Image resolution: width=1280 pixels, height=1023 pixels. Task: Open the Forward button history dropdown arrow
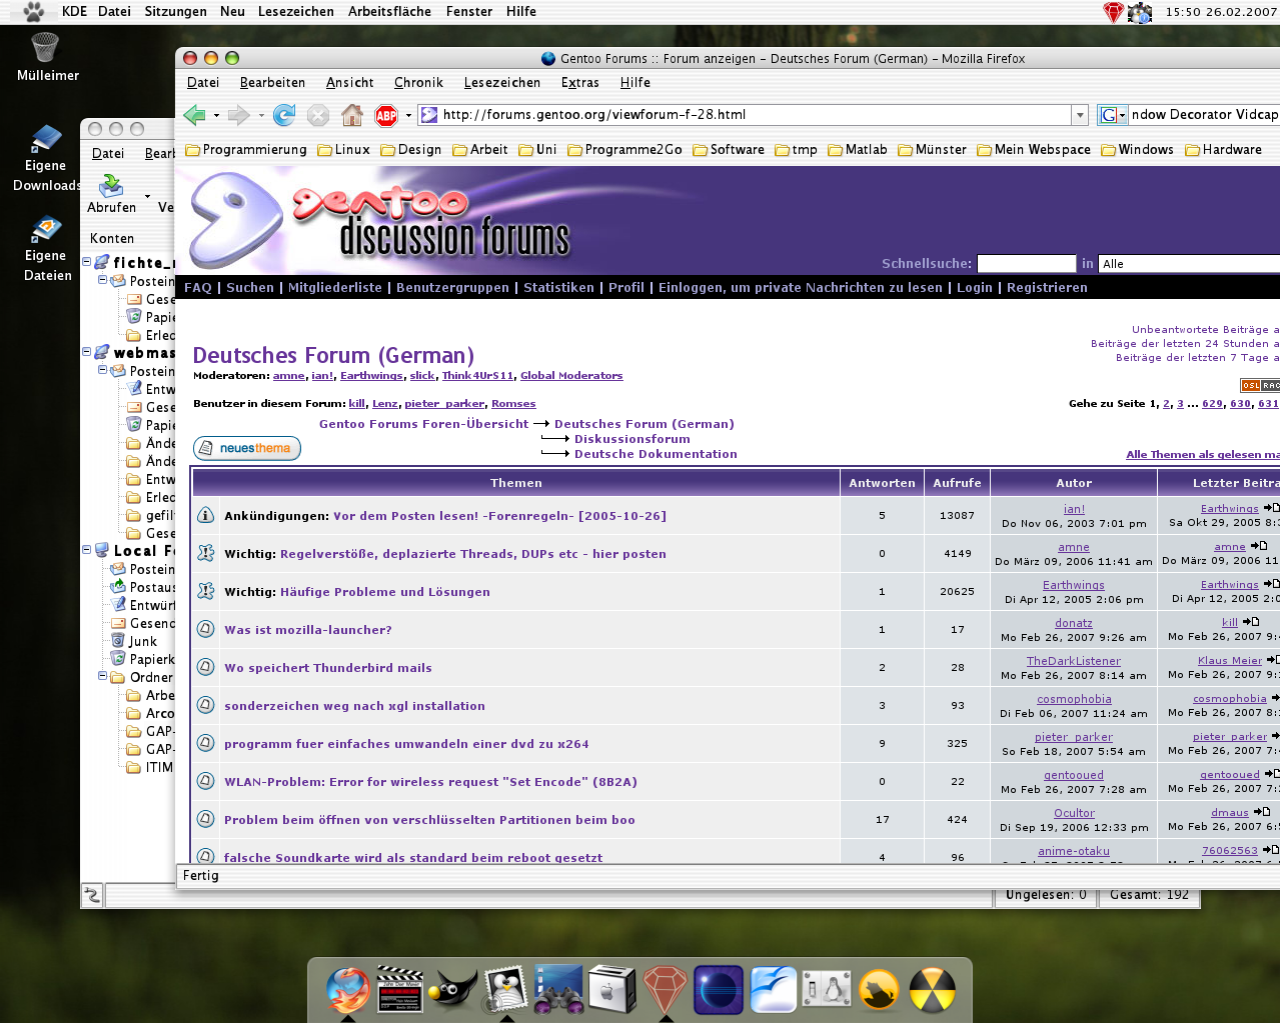(x=261, y=116)
